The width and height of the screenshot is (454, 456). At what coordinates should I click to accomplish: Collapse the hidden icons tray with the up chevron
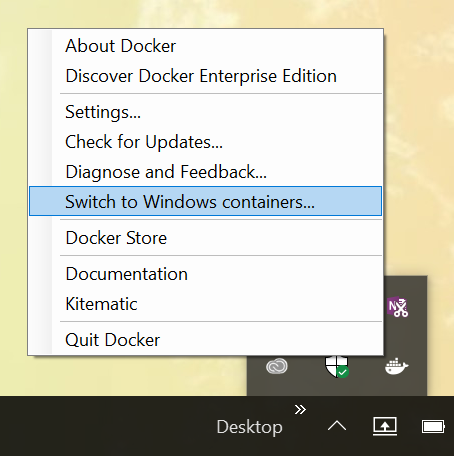[337, 426]
